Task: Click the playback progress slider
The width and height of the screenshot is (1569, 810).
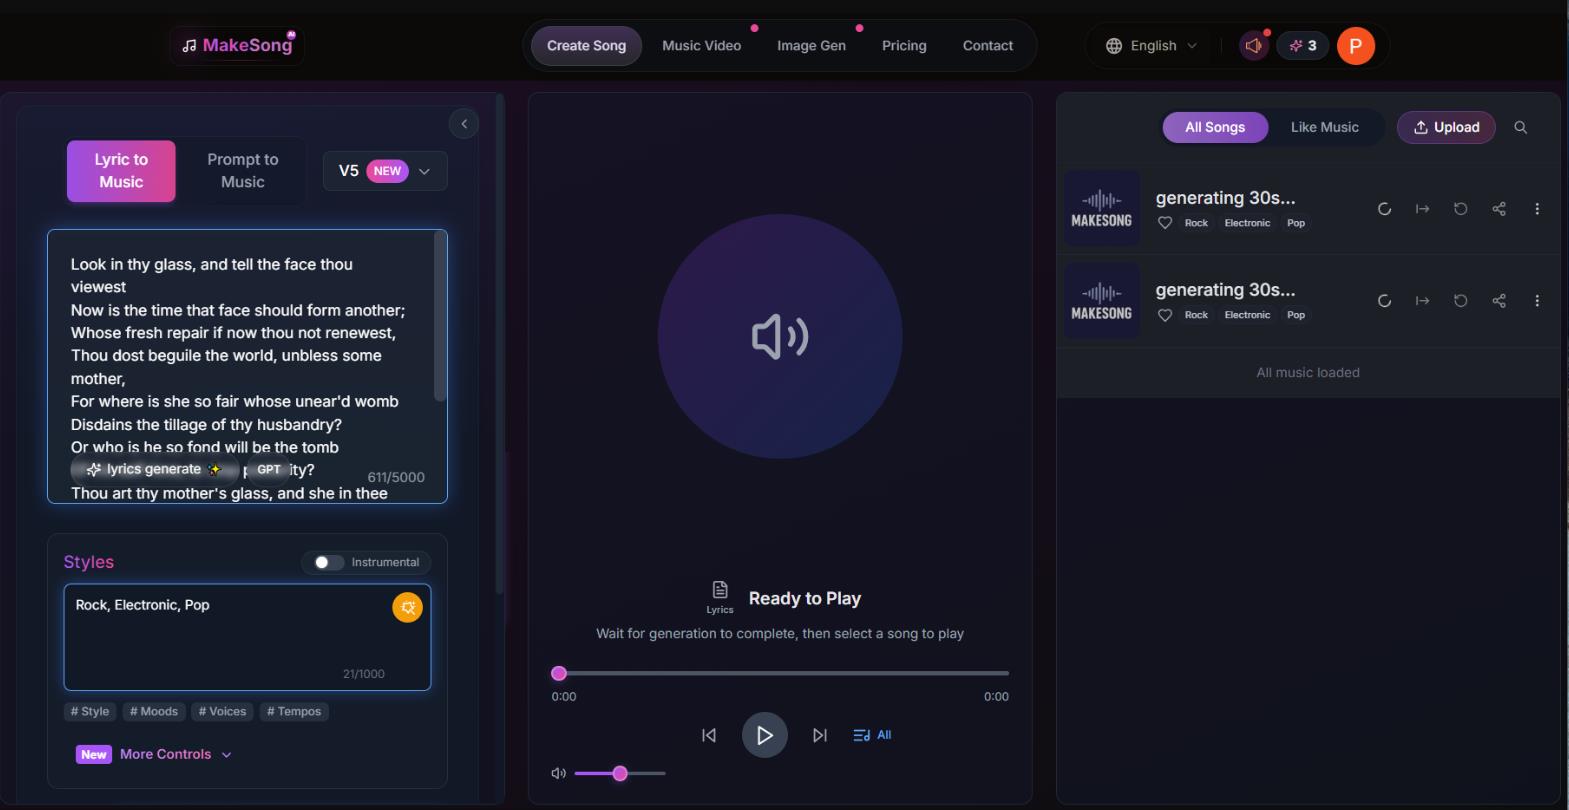Action: point(780,674)
